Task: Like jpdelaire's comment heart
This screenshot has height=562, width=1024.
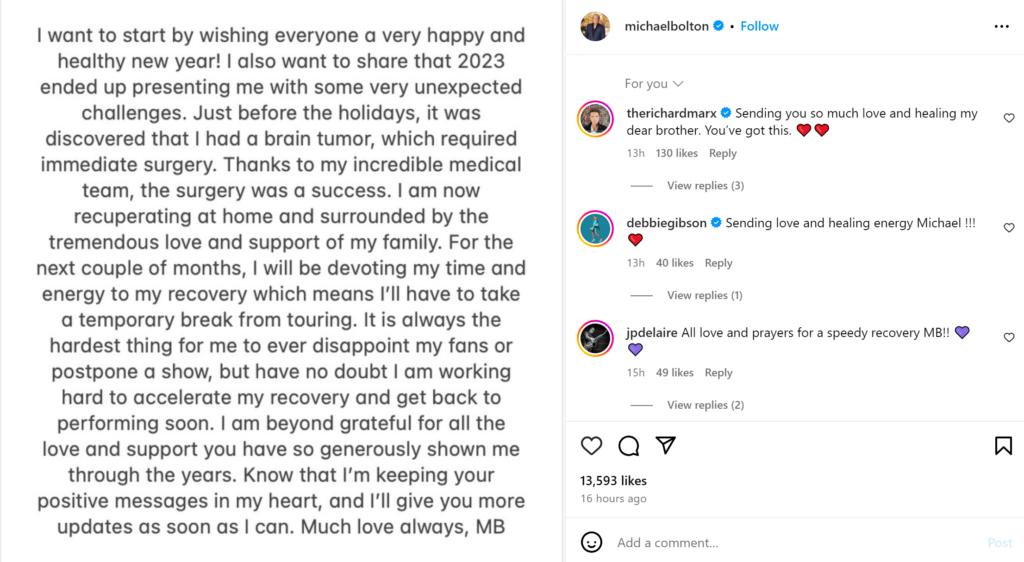Action: [x=1009, y=338]
